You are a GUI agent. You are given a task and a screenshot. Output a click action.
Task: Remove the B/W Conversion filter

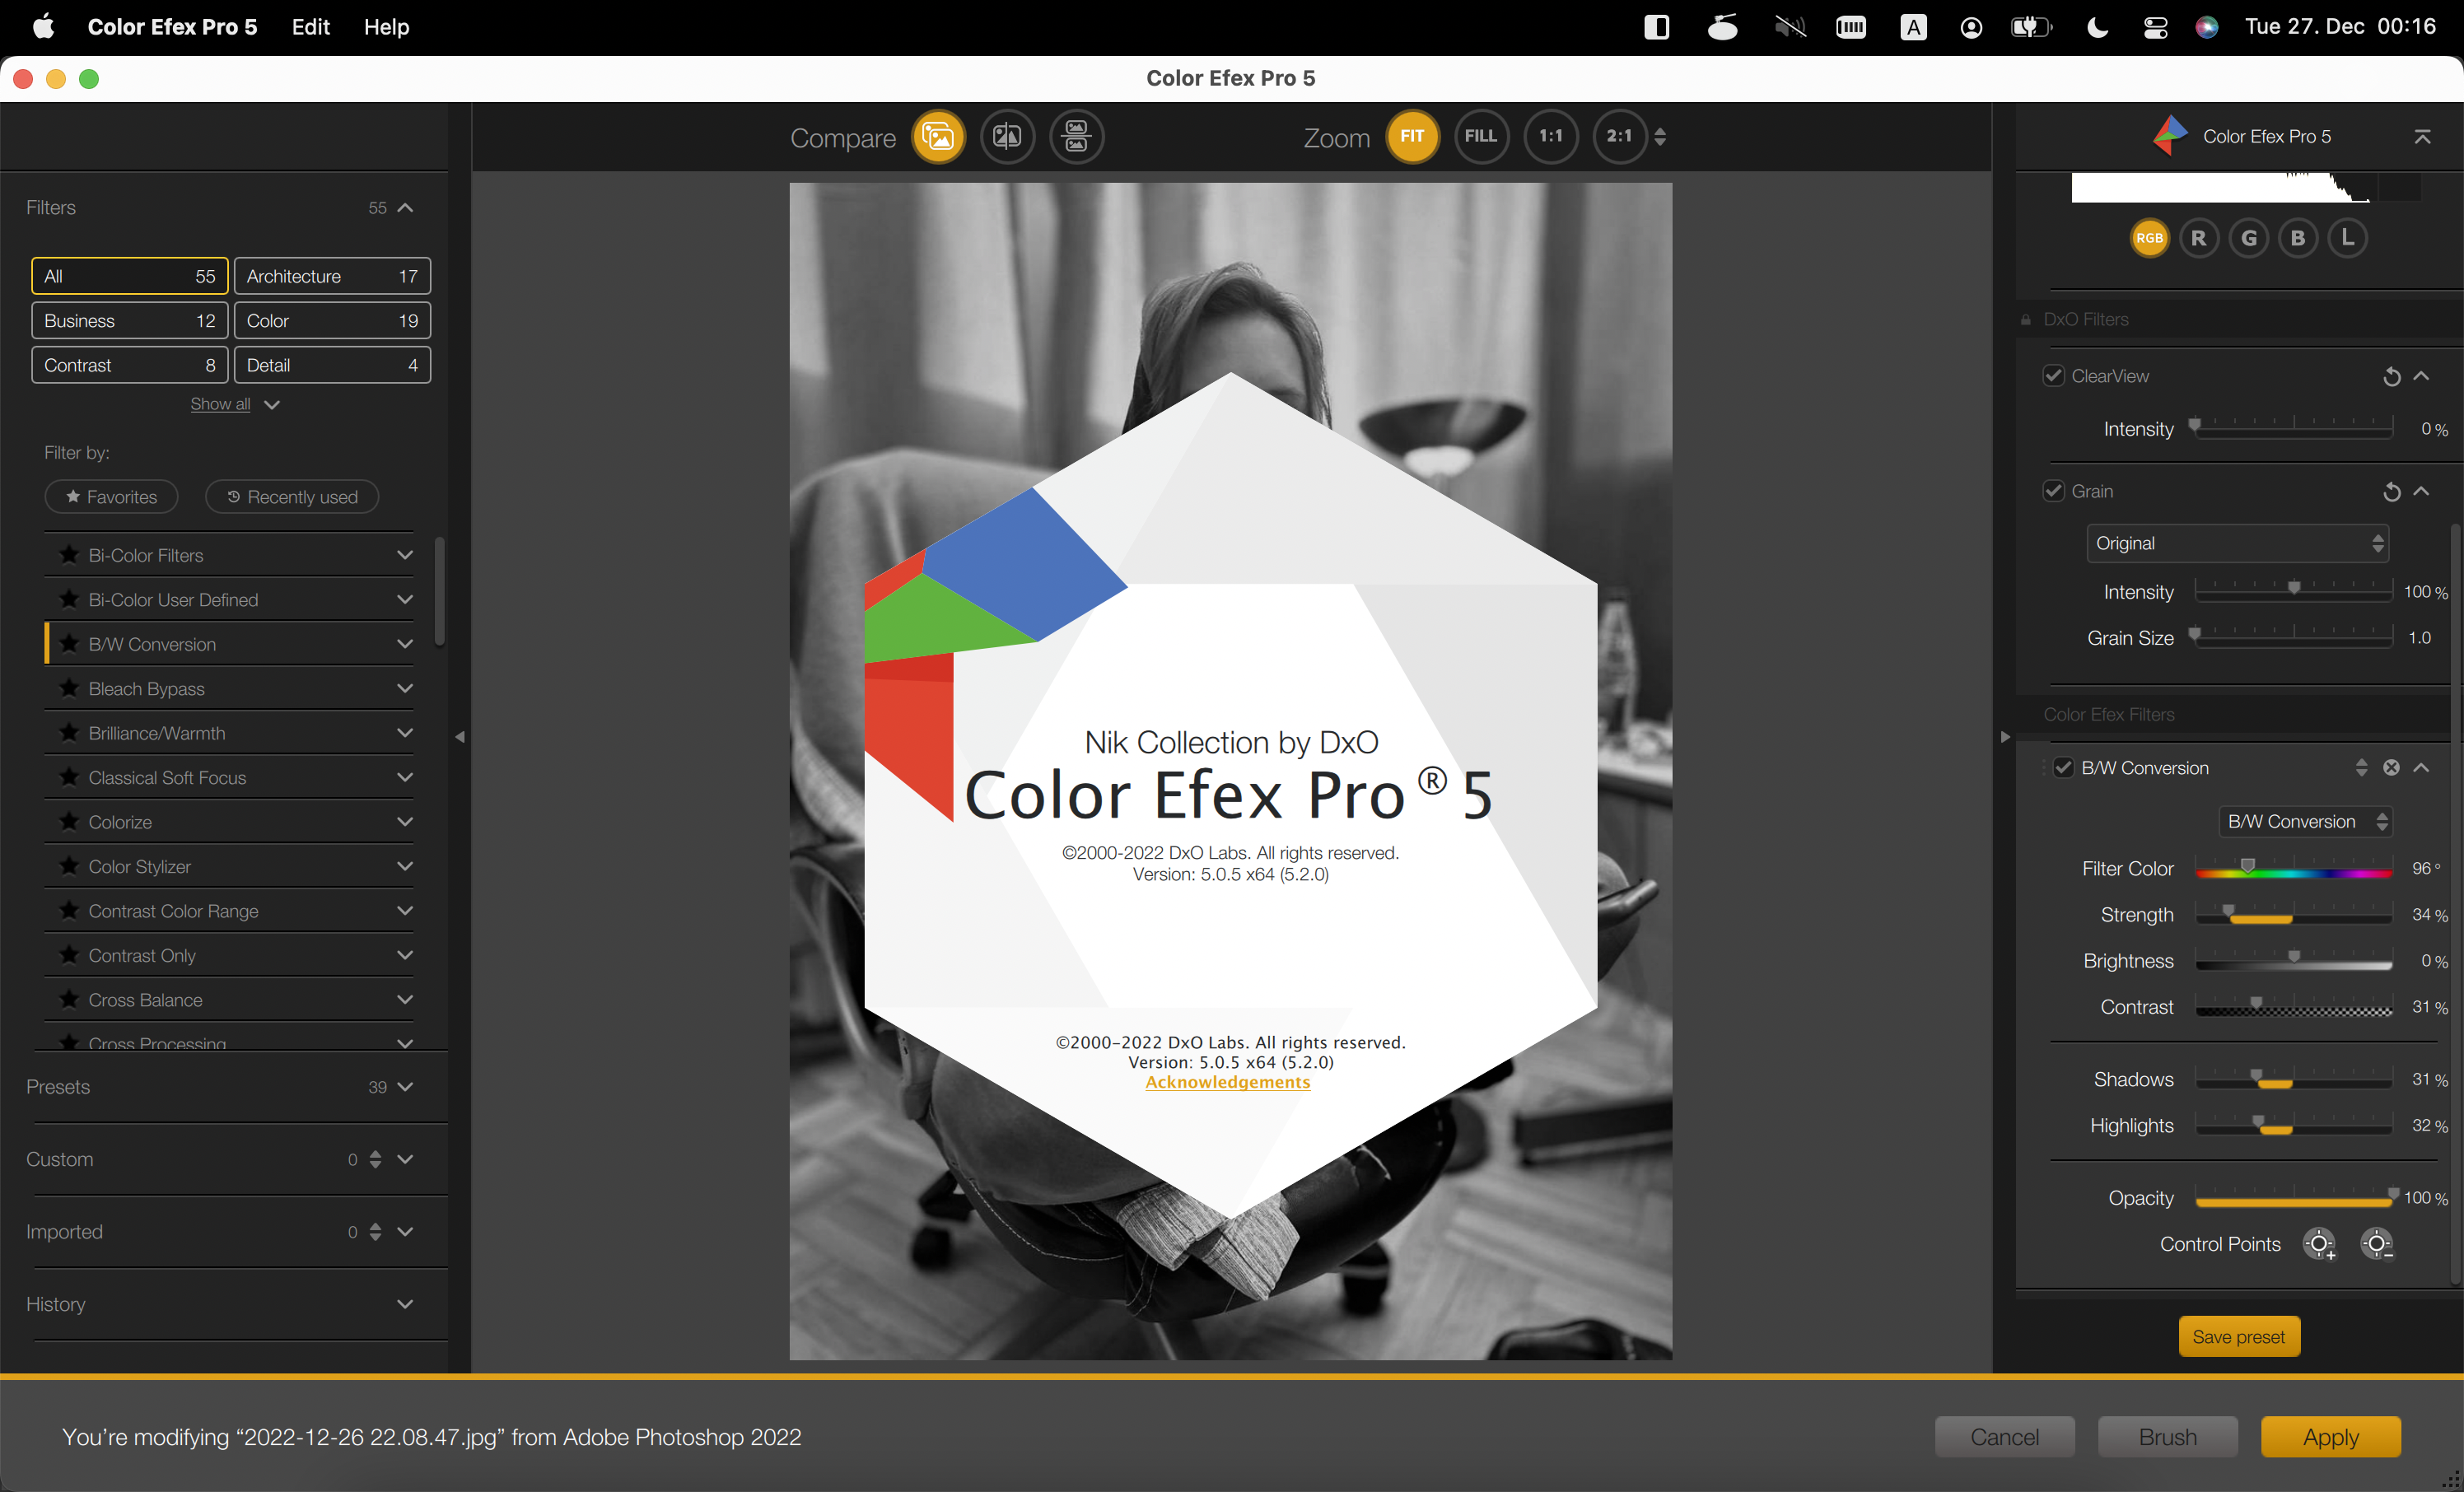point(2391,768)
